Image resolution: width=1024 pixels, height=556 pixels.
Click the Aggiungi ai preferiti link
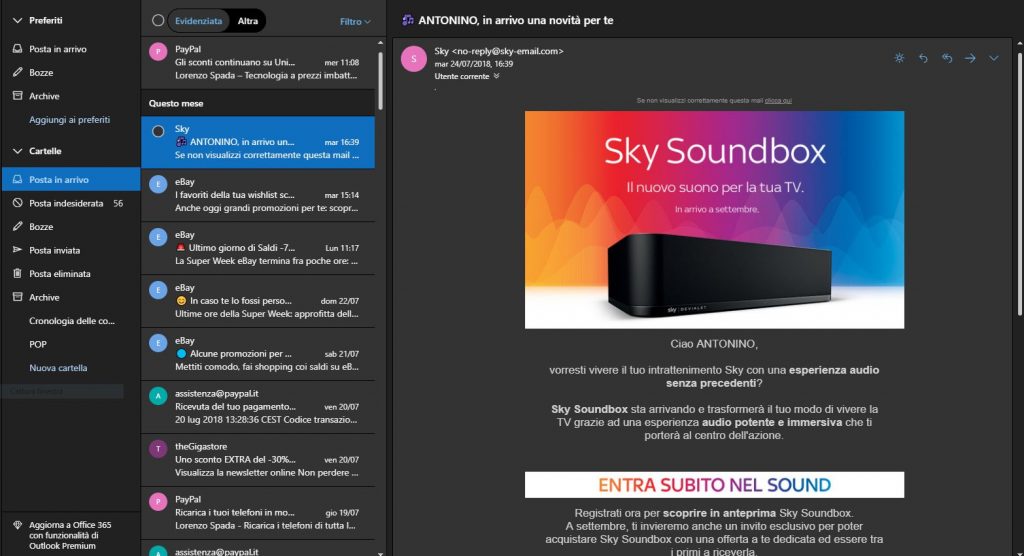[69, 120]
